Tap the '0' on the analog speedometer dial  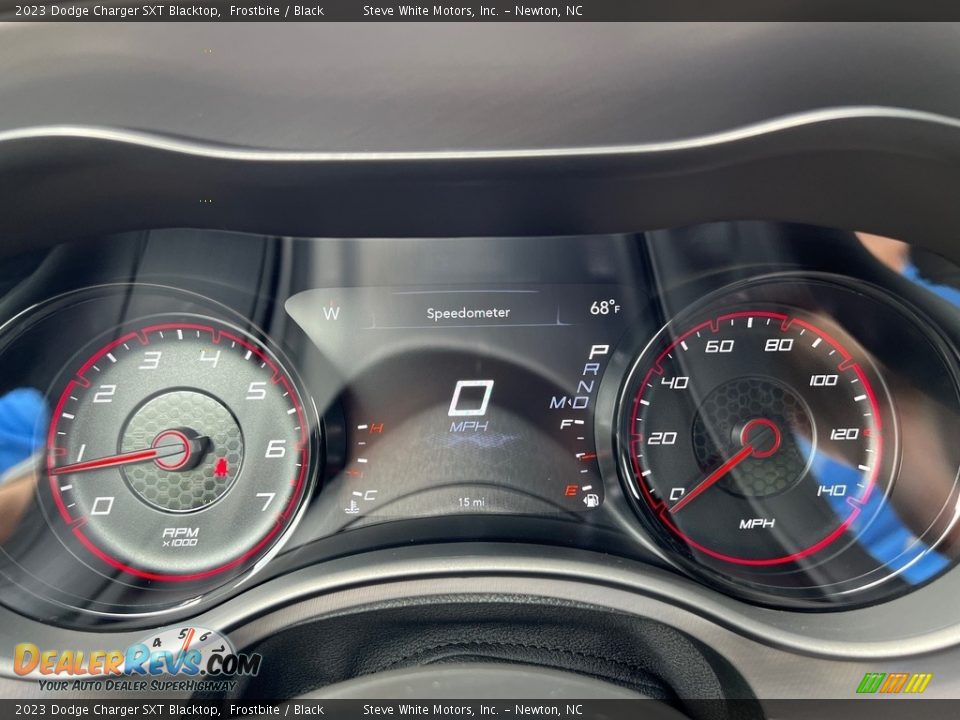[x=677, y=493]
